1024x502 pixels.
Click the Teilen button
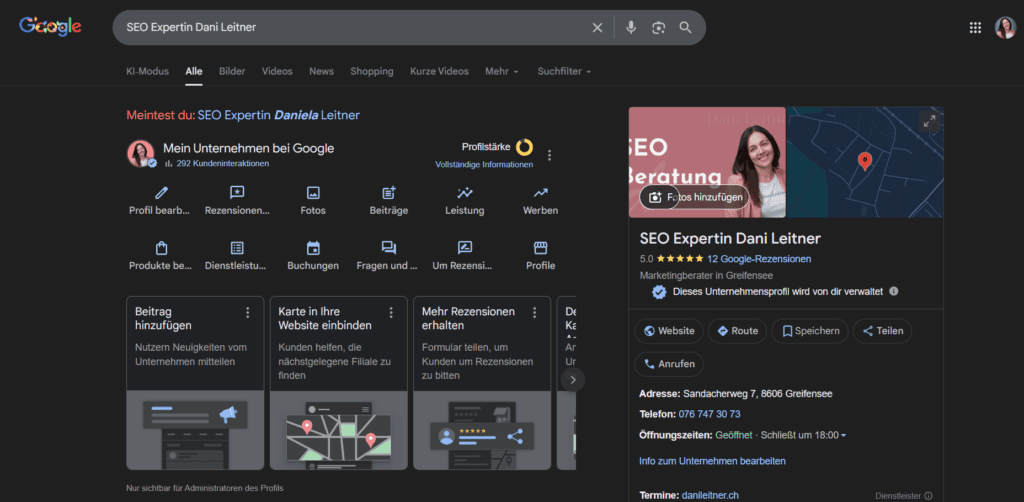(x=882, y=331)
